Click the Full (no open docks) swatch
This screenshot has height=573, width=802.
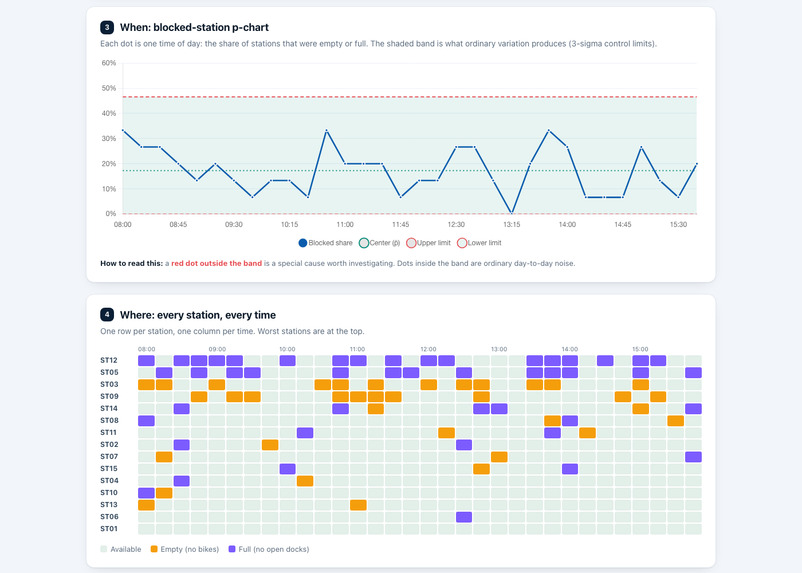[x=232, y=549]
